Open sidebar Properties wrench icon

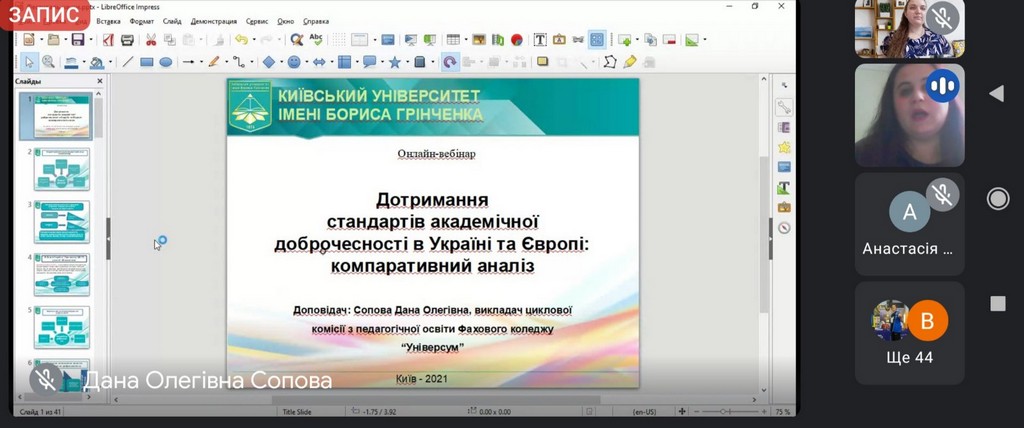pyautogui.click(x=784, y=107)
